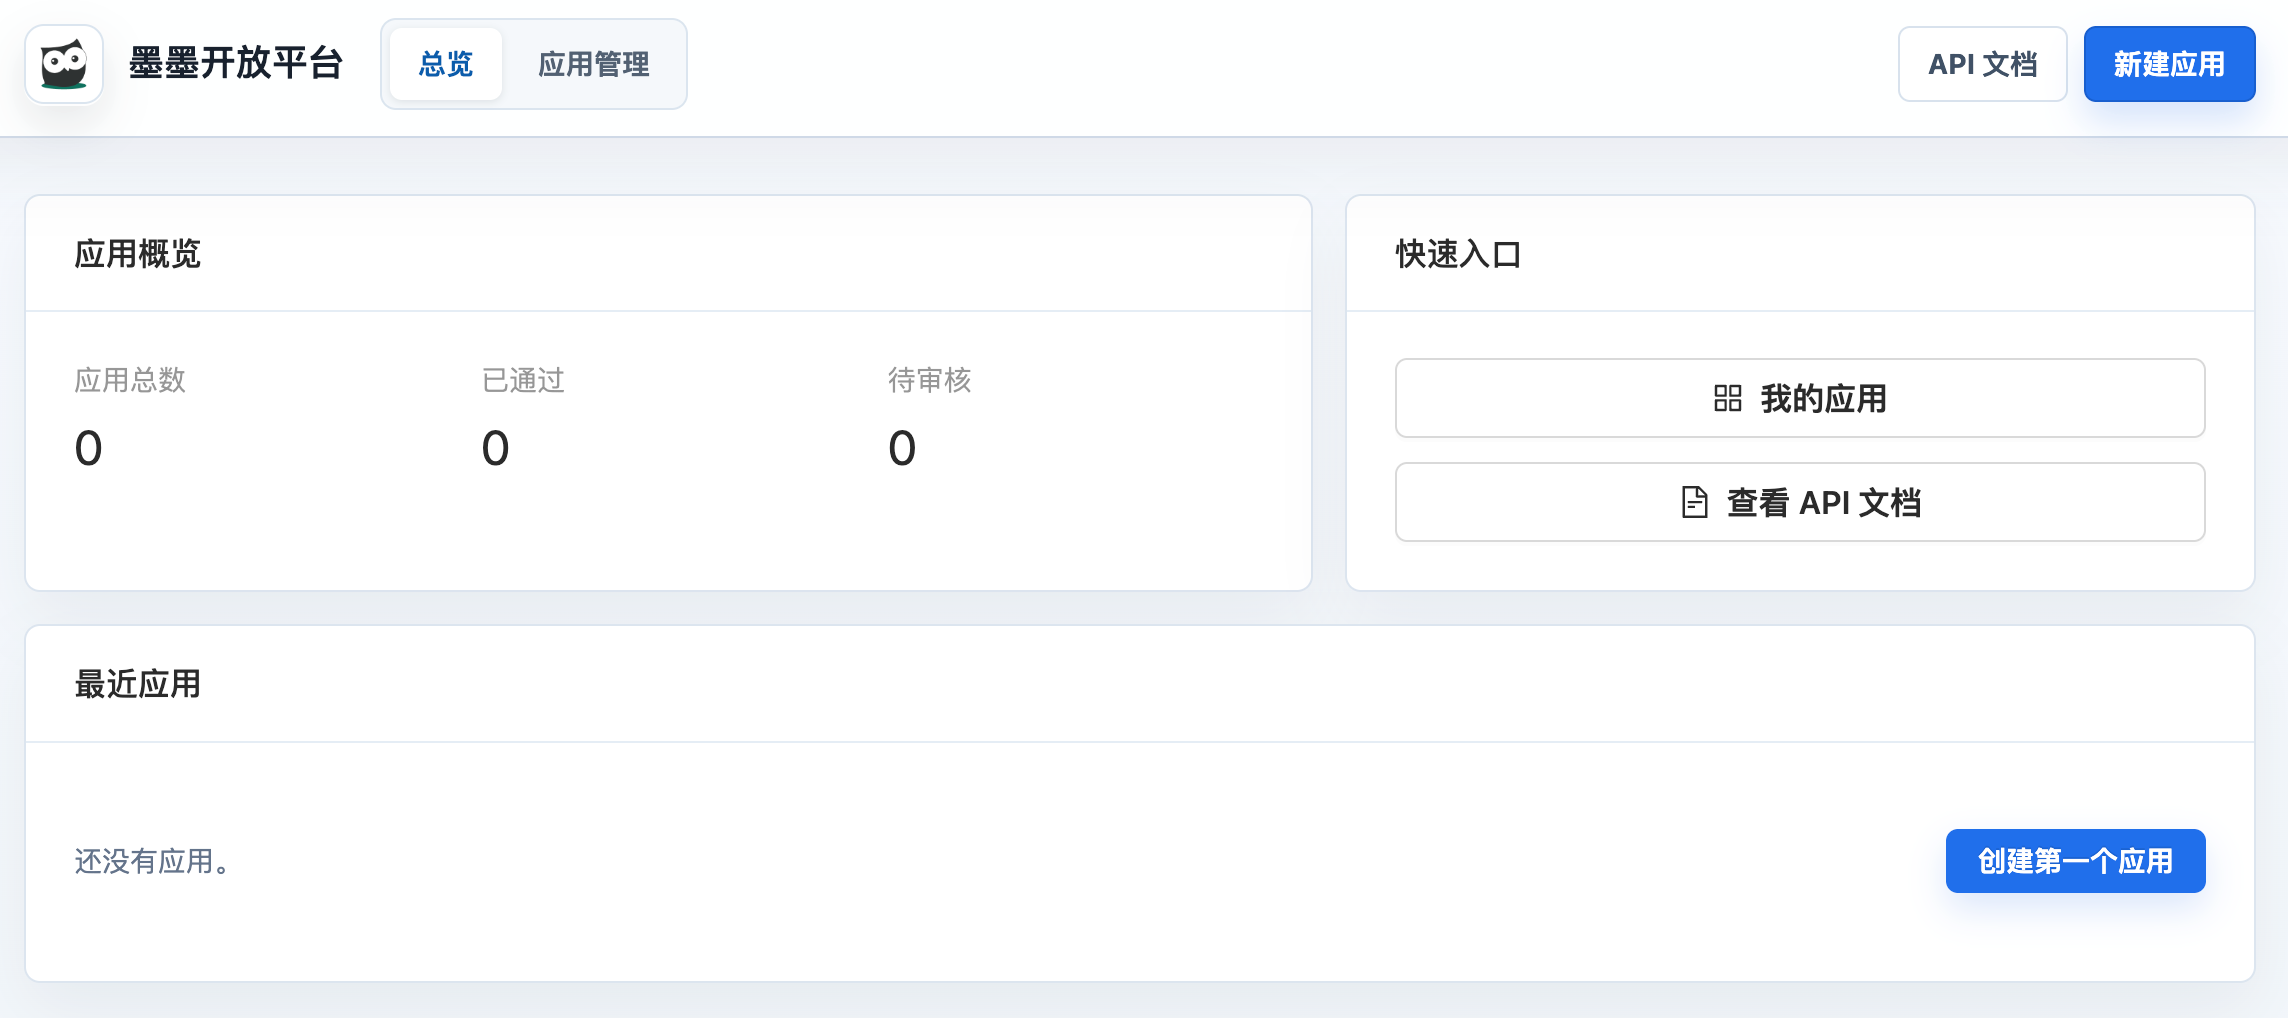Click 创建第一个应用 button
2288x1018 pixels.
(x=2075, y=861)
